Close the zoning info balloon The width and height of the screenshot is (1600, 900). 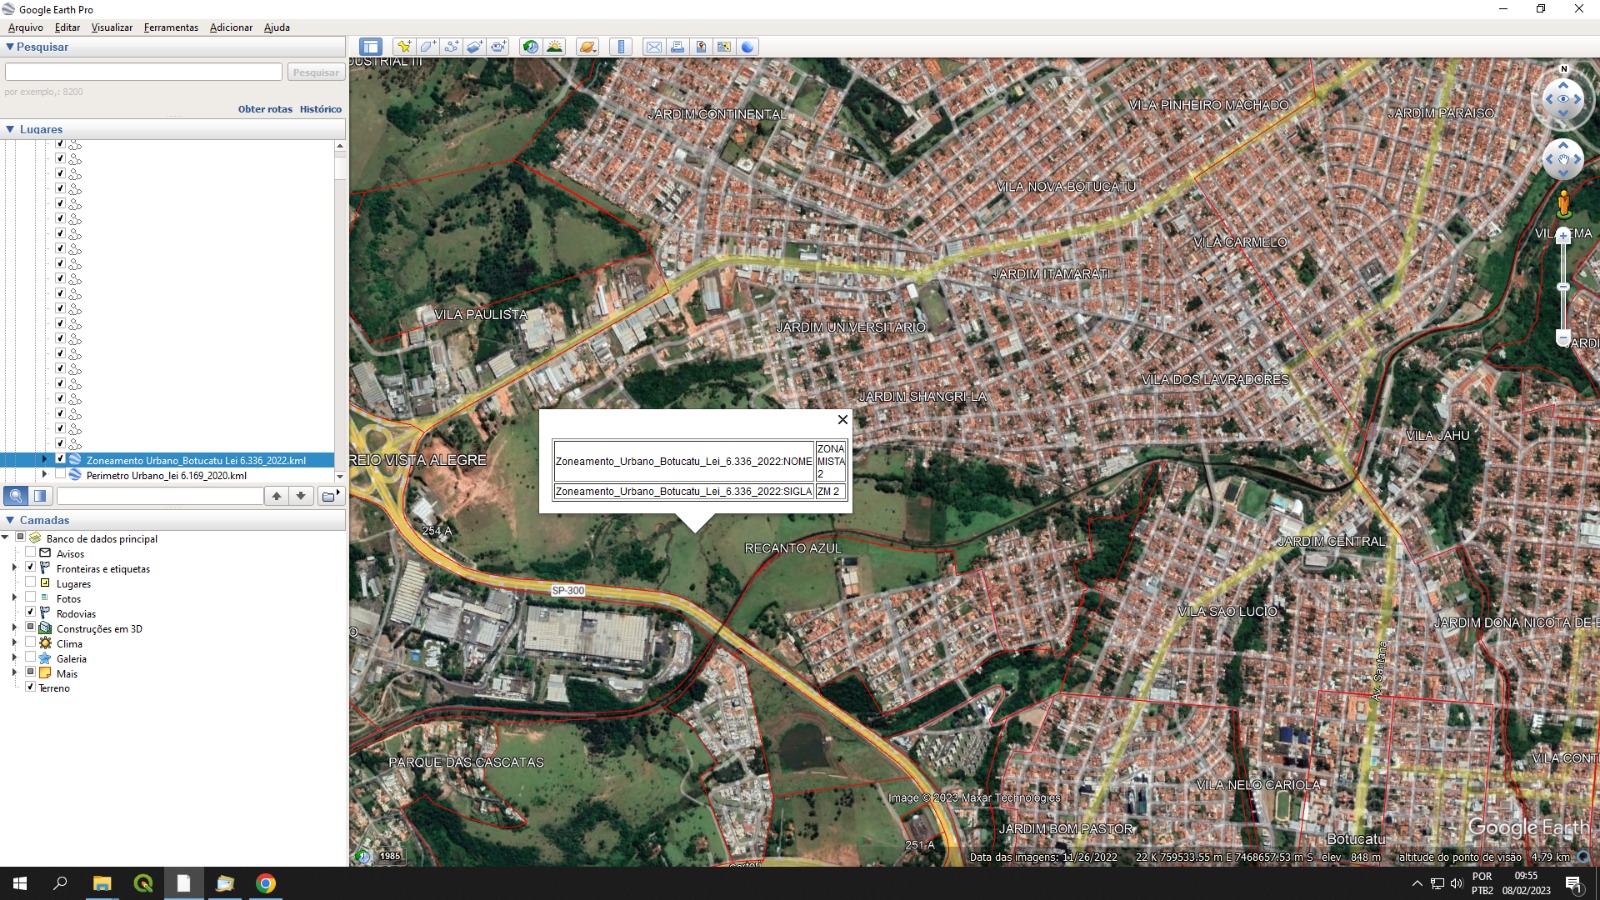pyautogui.click(x=842, y=420)
